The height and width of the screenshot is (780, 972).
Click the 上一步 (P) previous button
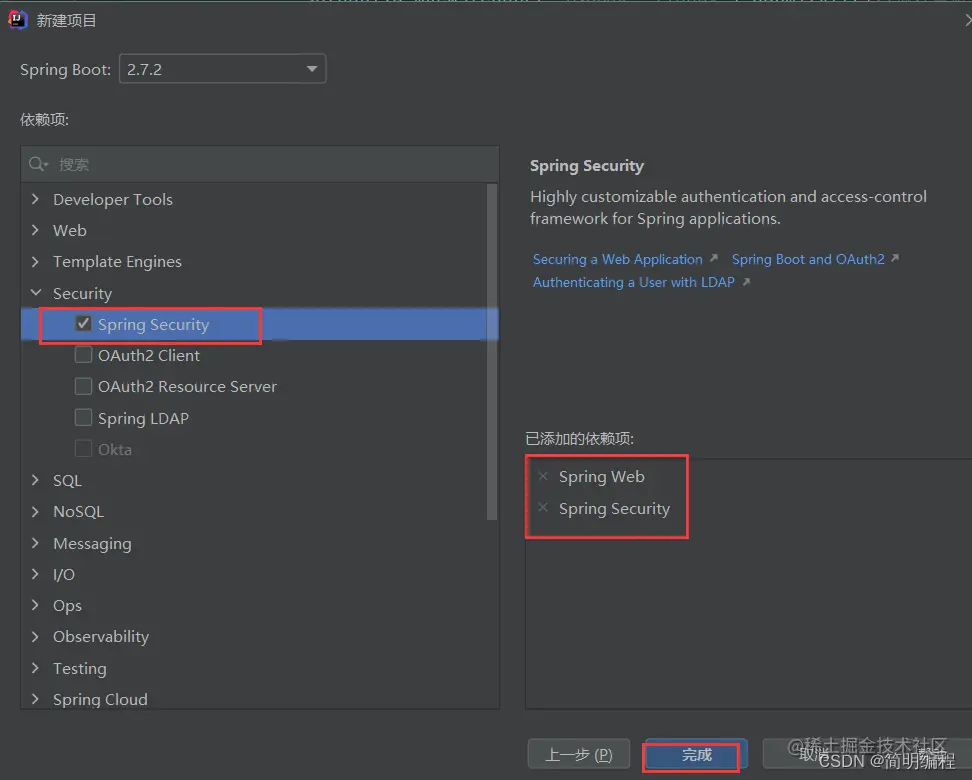pyautogui.click(x=578, y=755)
